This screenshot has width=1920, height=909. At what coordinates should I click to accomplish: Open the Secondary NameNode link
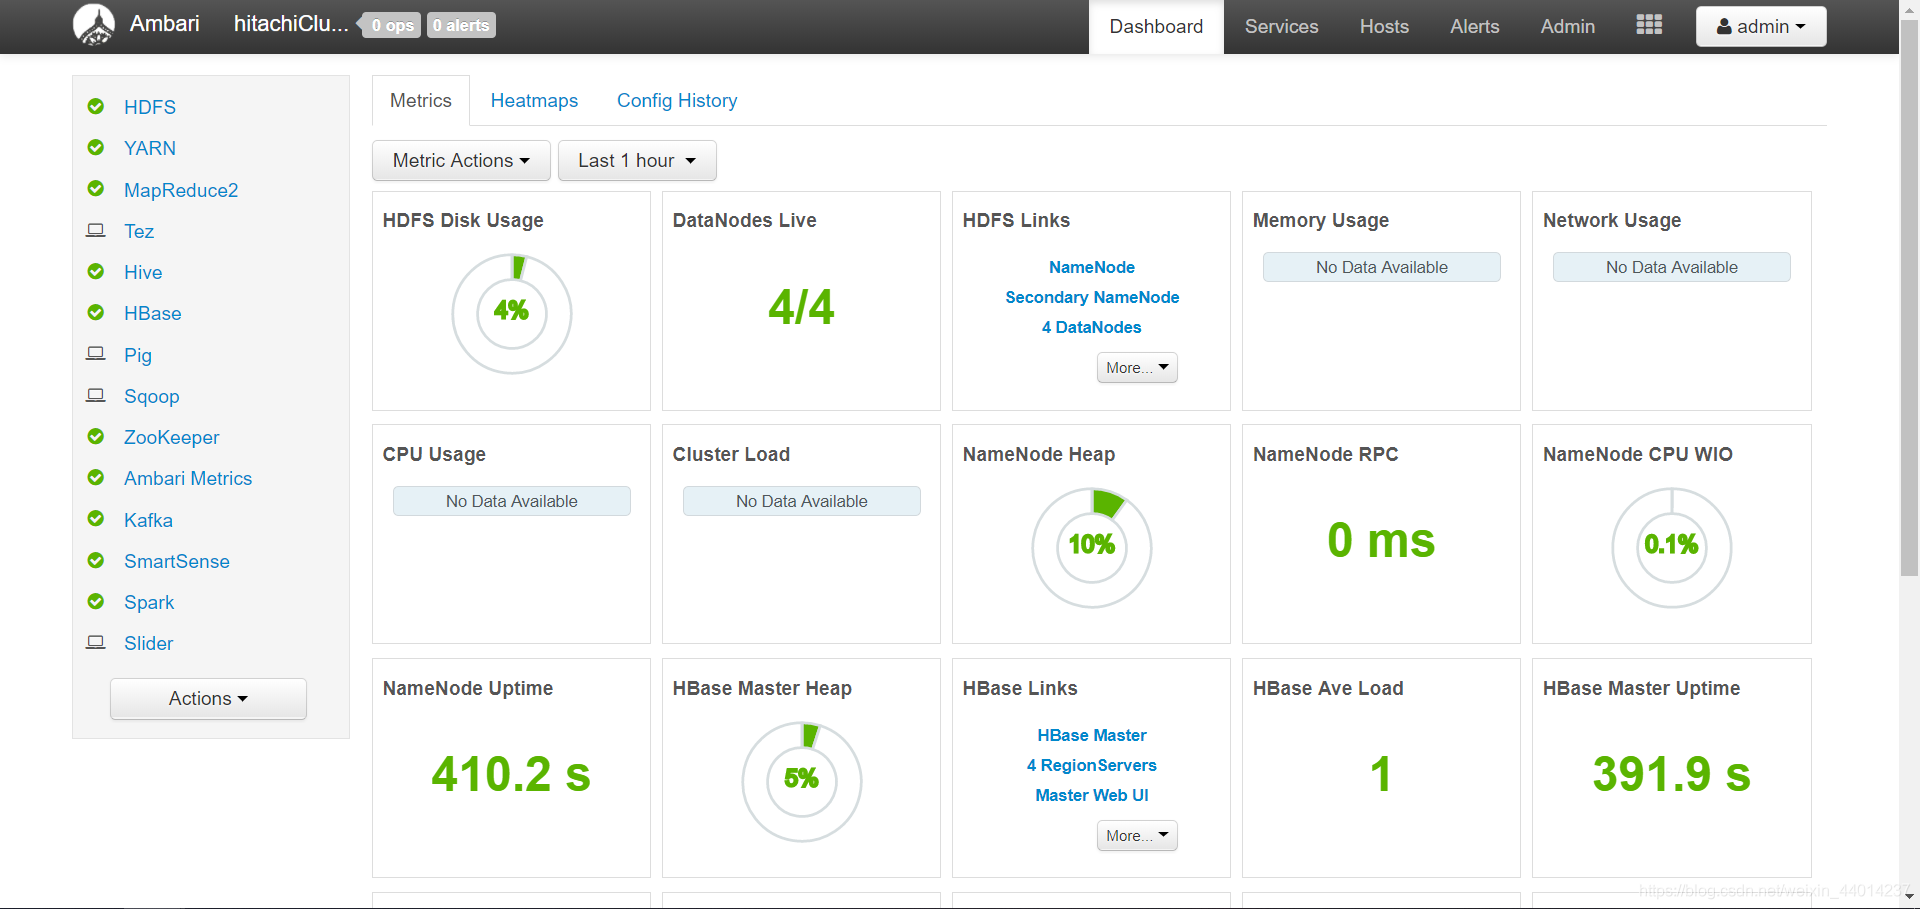(1092, 297)
